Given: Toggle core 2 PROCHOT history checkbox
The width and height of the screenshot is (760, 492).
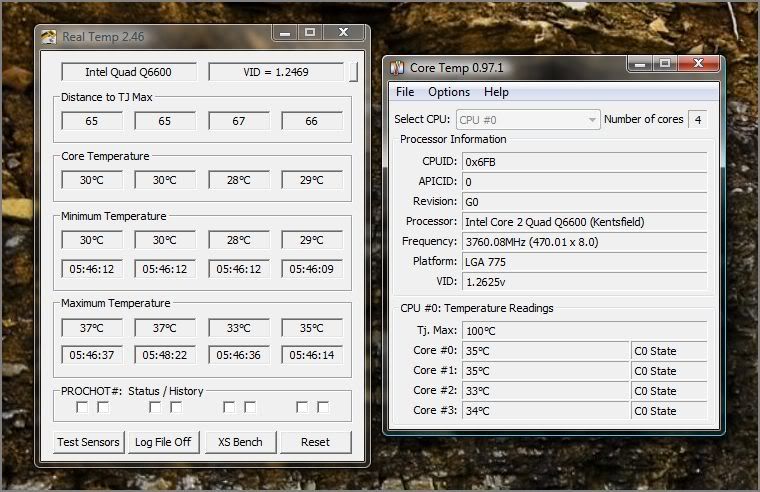Looking at the screenshot, I should tap(250, 407).
